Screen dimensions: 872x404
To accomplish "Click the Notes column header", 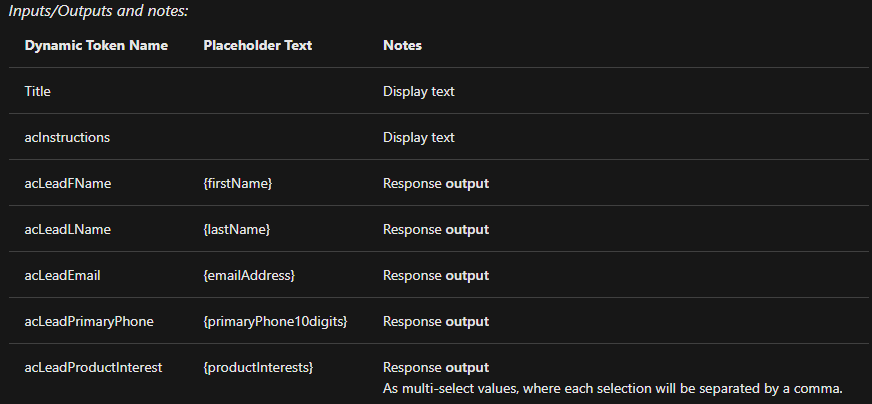I will (402, 46).
